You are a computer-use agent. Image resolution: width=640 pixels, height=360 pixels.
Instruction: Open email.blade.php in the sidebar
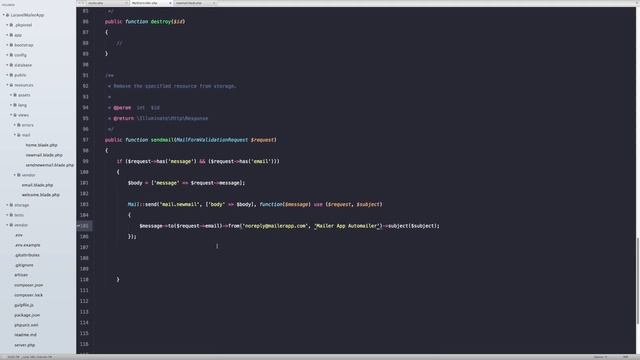pos(37,185)
